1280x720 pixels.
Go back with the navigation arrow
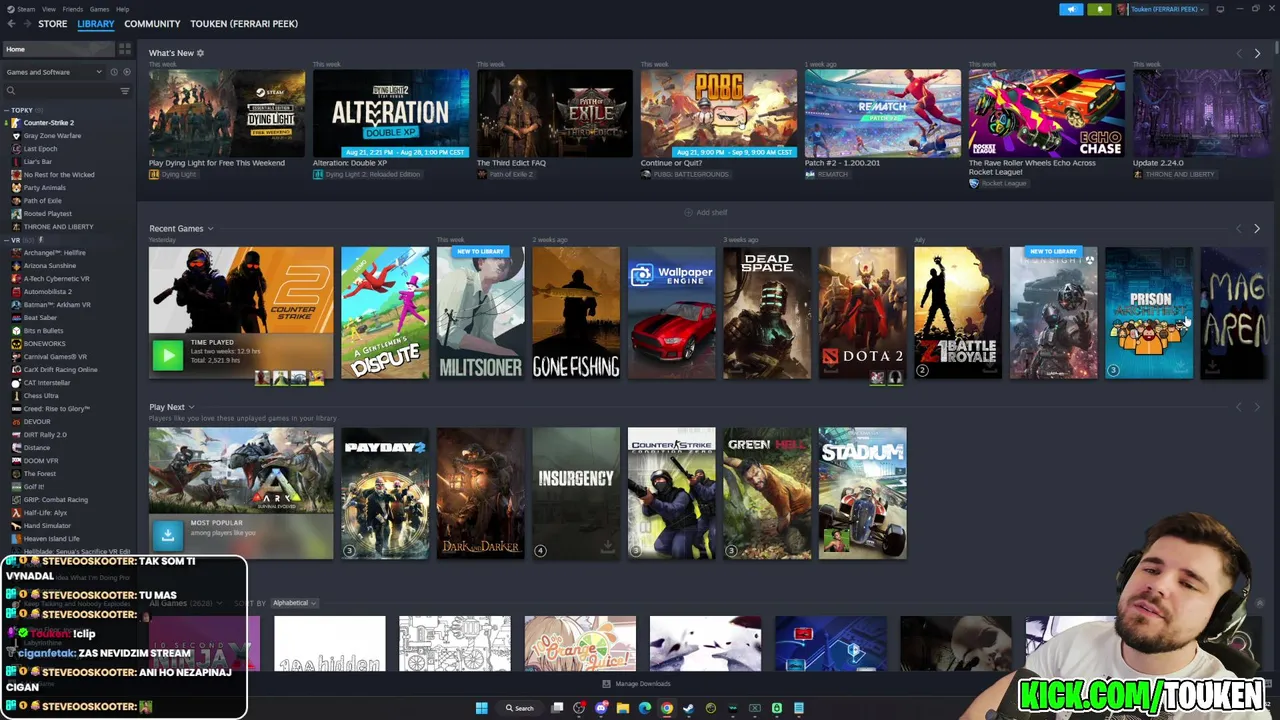pos(12,24)
